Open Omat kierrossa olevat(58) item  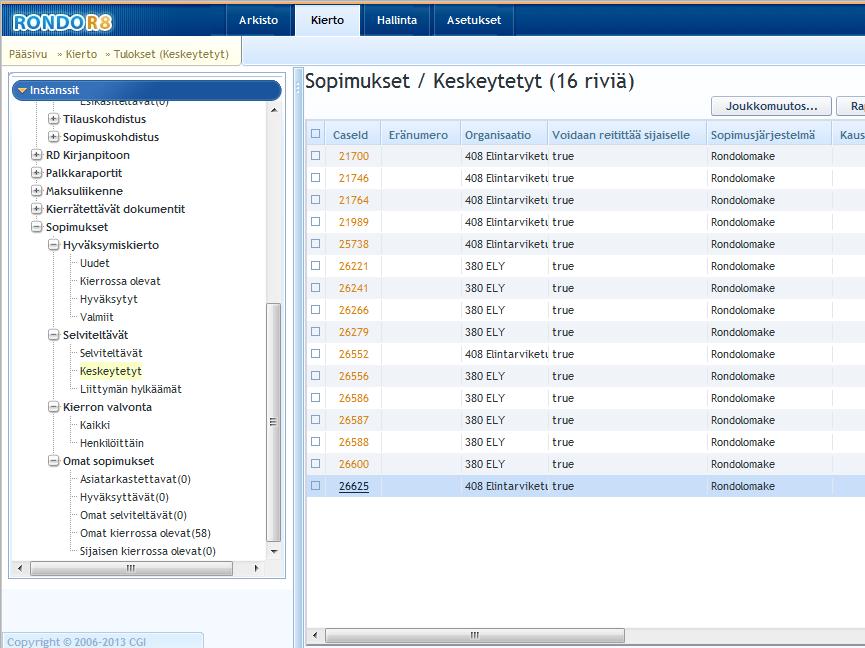coord(146,533)
